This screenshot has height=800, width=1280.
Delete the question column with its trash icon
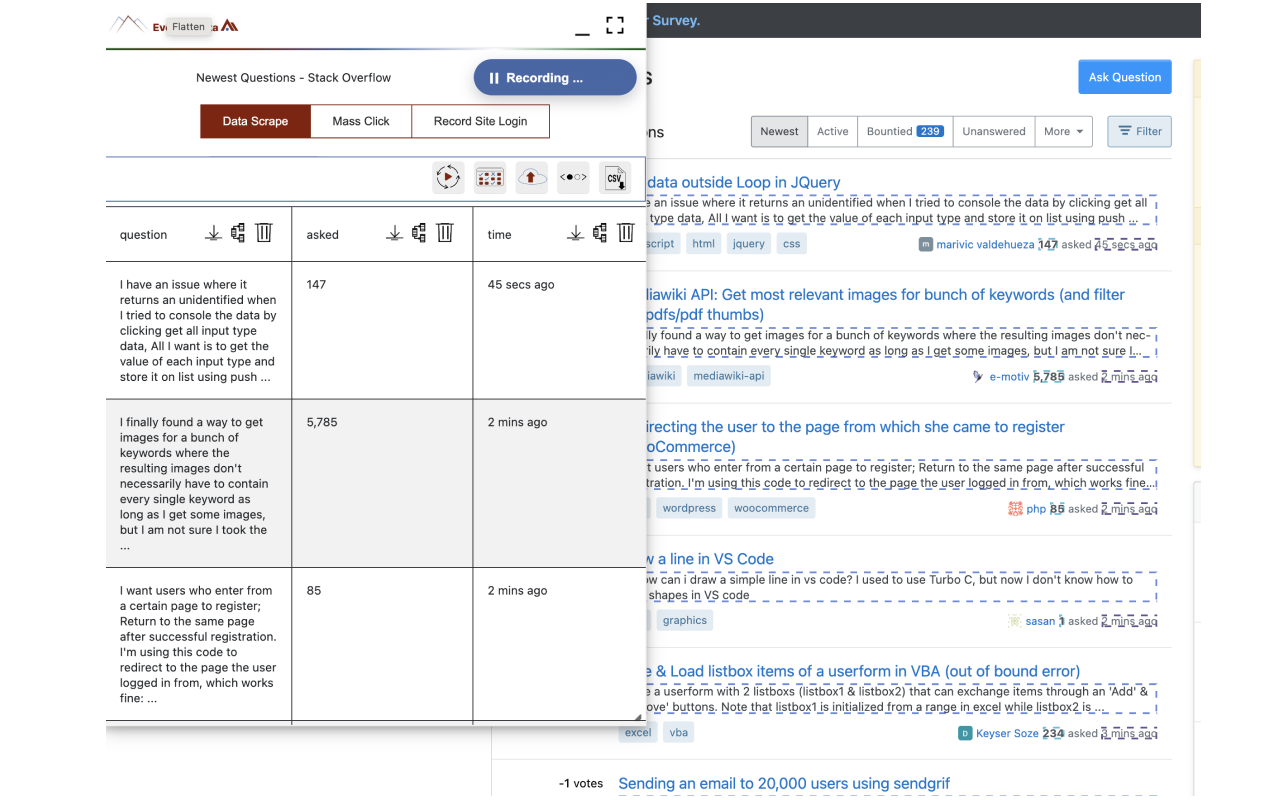[x=263, y=232]
